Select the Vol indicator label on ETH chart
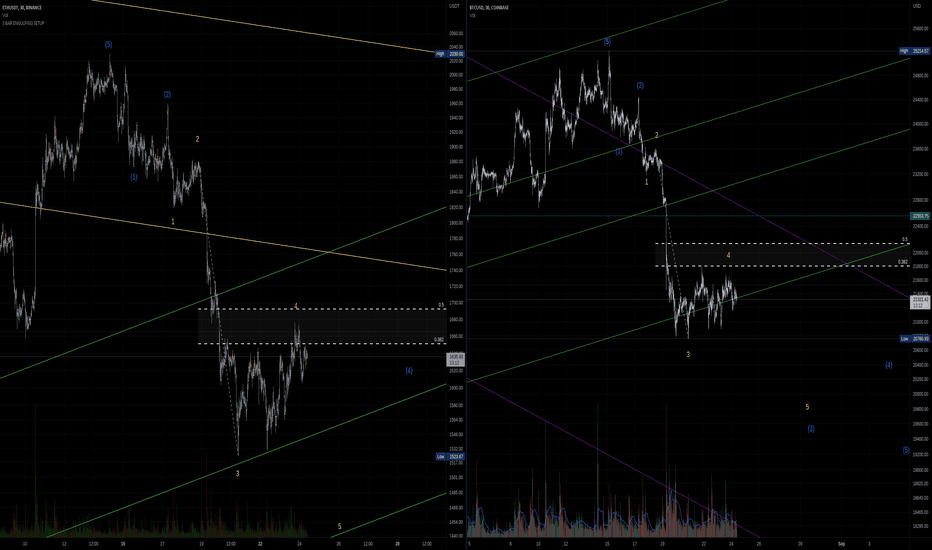The height and width of the screenshot is (550, 932). [5, 15]
